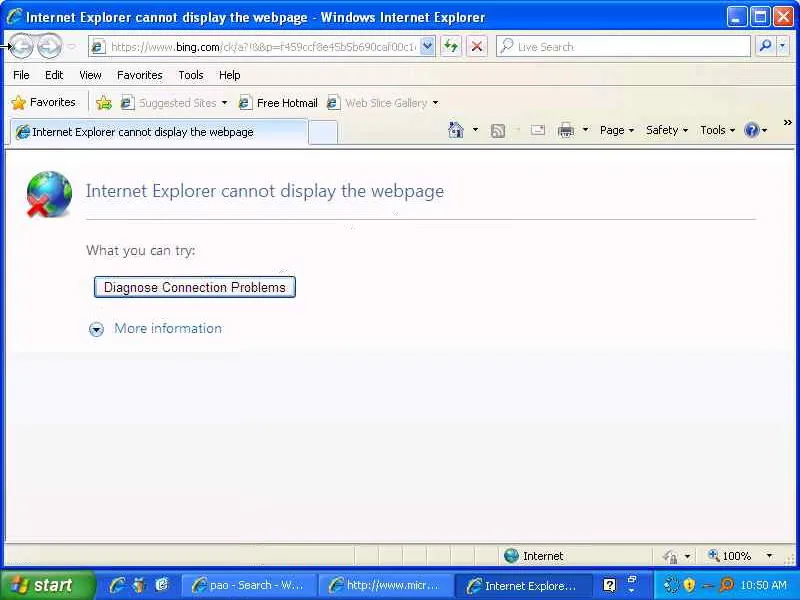Open search provider options dropdown
Viewport: 800px width, 600px height.
[x=783, y=46]
